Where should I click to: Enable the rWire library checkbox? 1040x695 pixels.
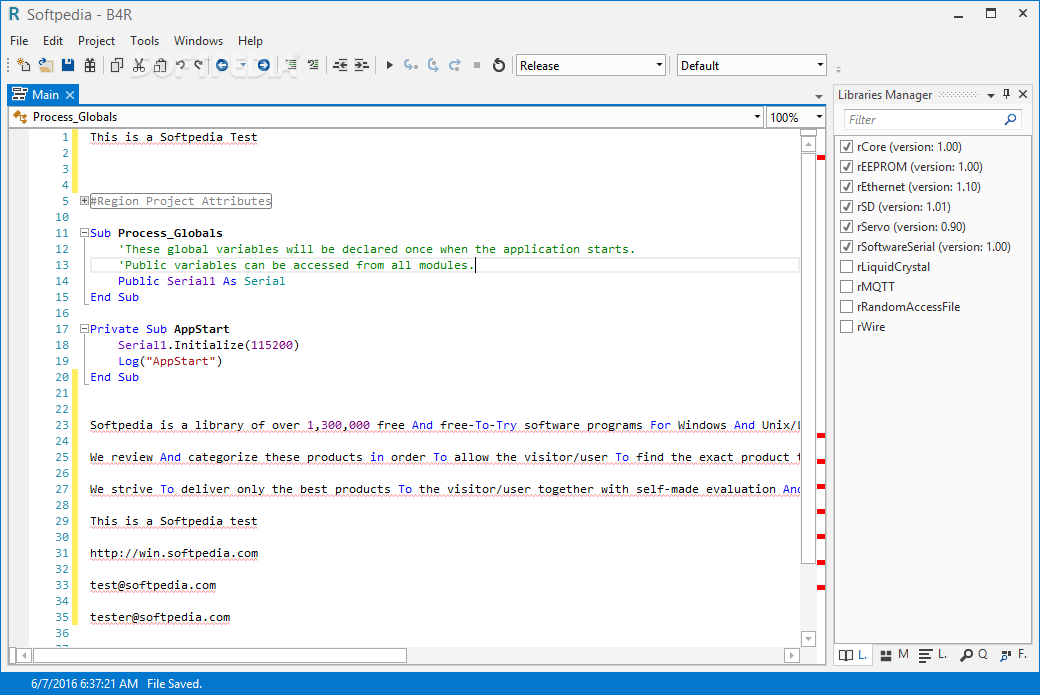coord(846,326)
